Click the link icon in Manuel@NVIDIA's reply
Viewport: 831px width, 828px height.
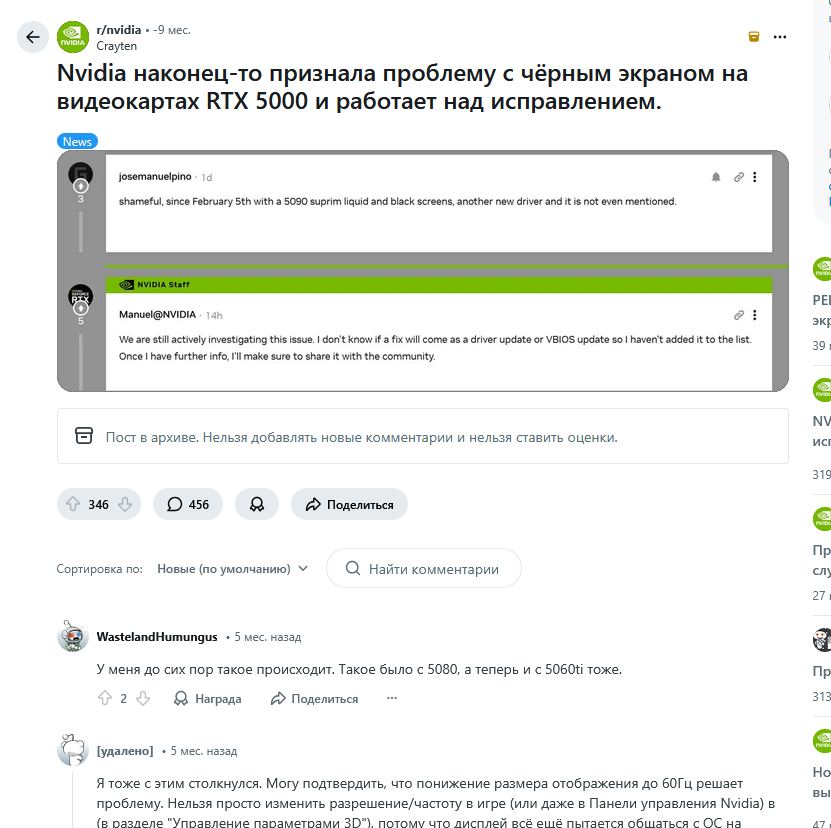738,315
